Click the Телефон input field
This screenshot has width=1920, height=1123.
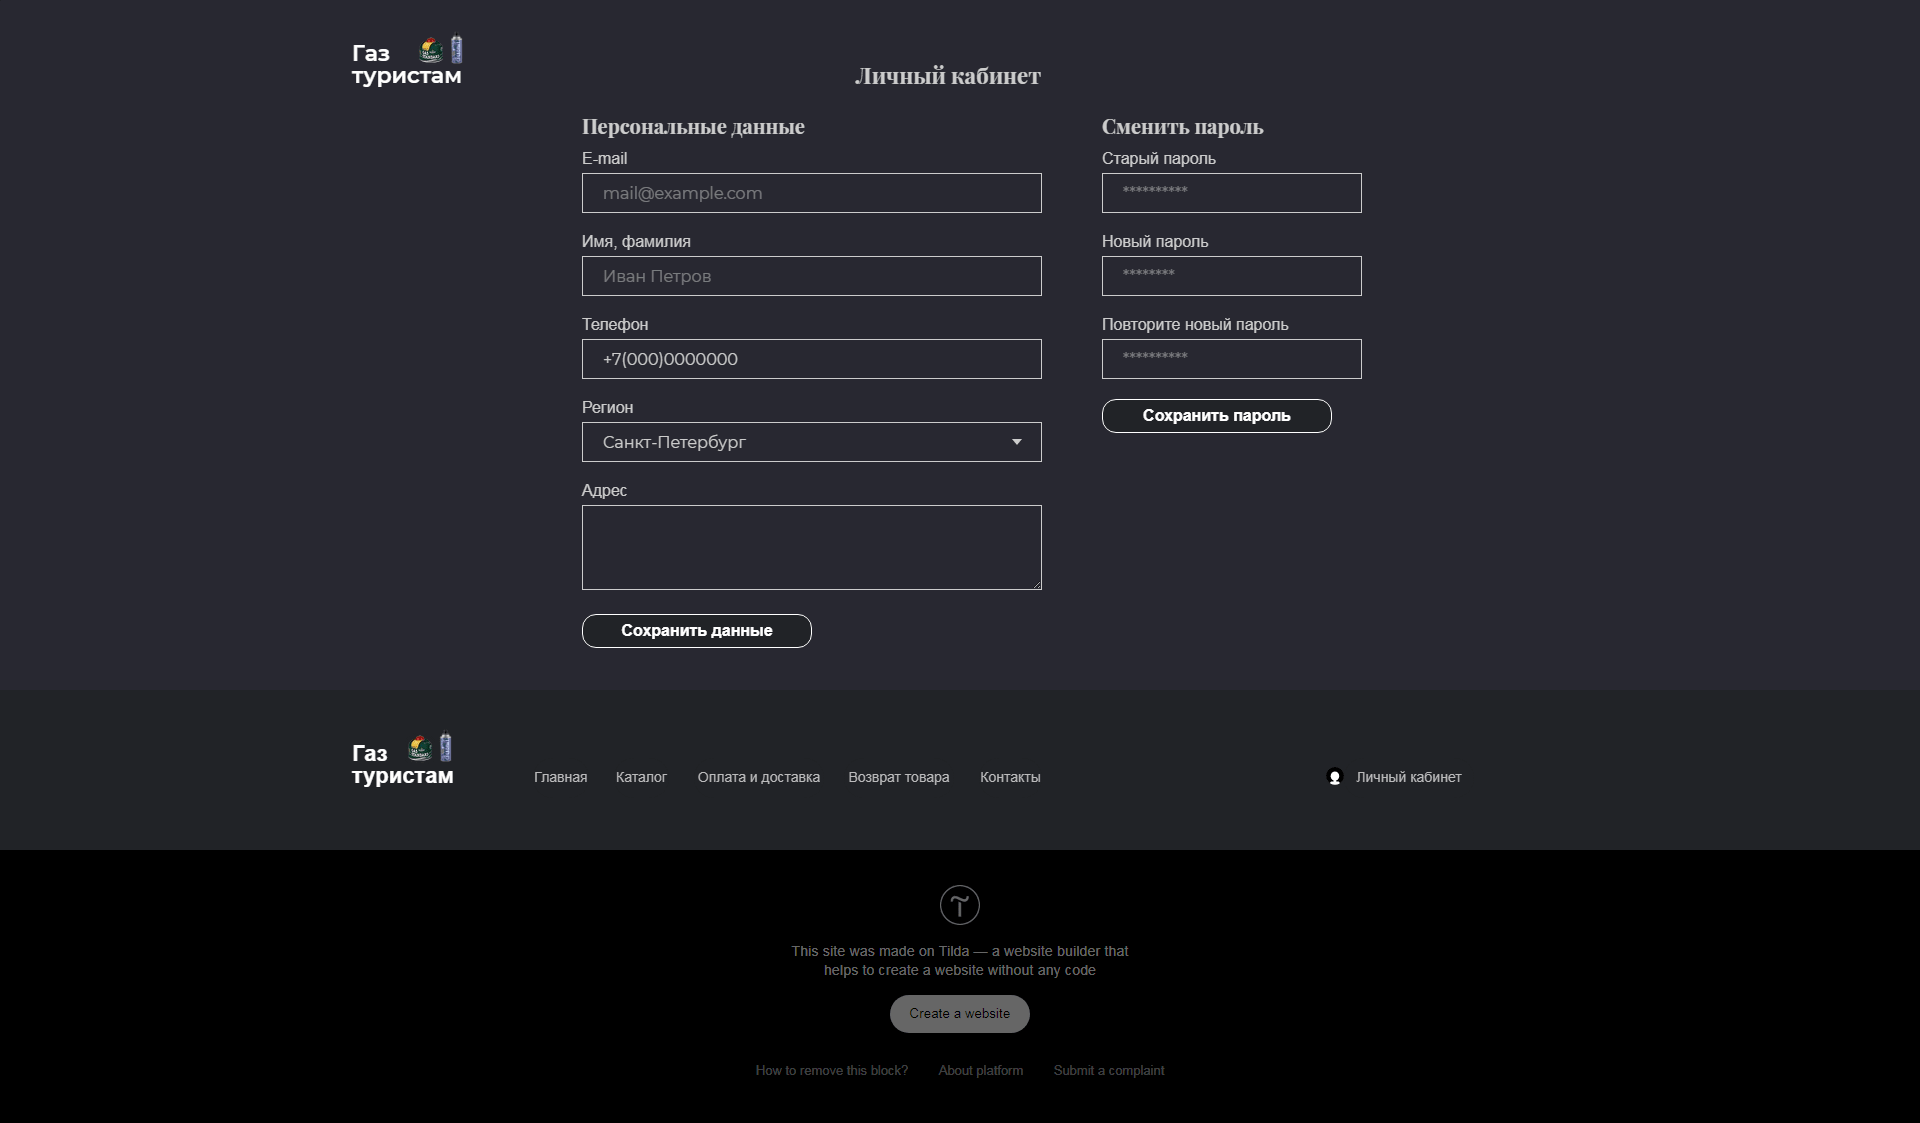[811, 359]
